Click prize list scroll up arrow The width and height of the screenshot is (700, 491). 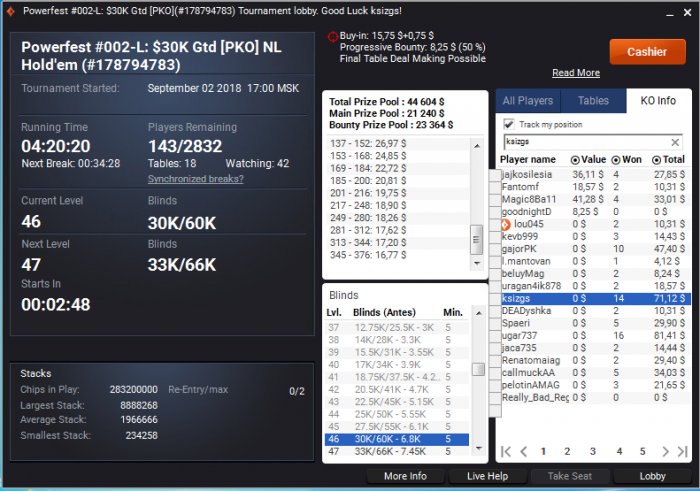click(x=477, y=146)
